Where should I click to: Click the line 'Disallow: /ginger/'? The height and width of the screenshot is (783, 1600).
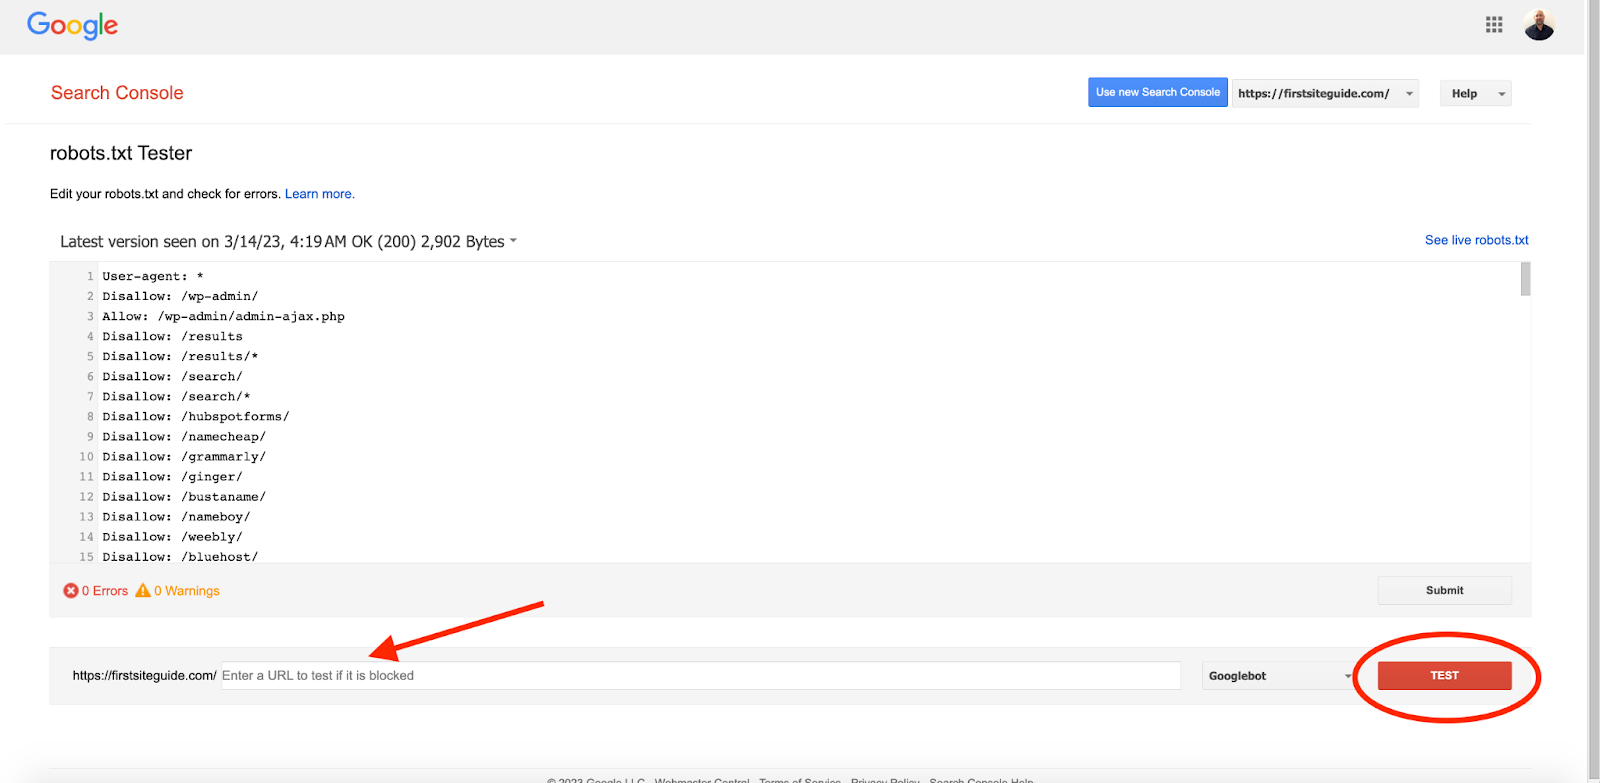tap(172, 476)
